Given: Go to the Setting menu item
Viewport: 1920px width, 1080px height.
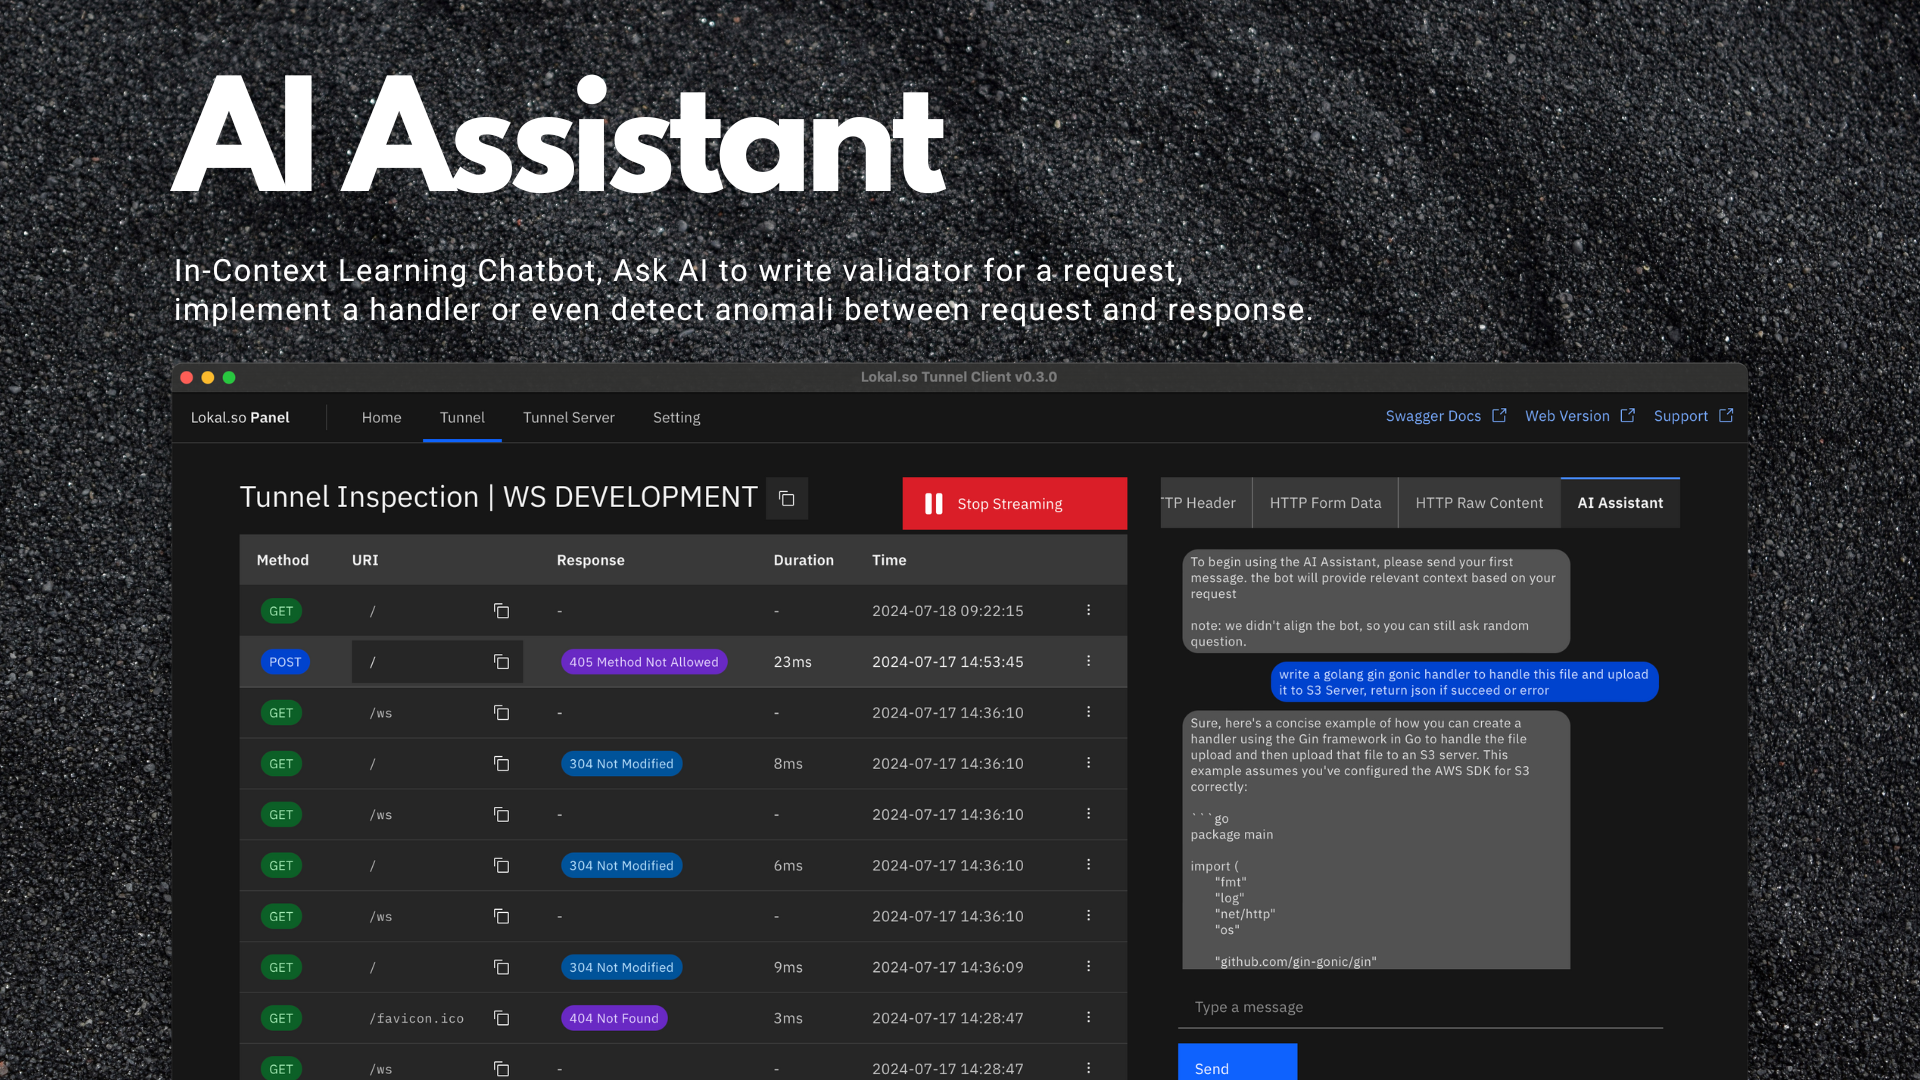Looking at the screenshot, I should coord(676,417).
